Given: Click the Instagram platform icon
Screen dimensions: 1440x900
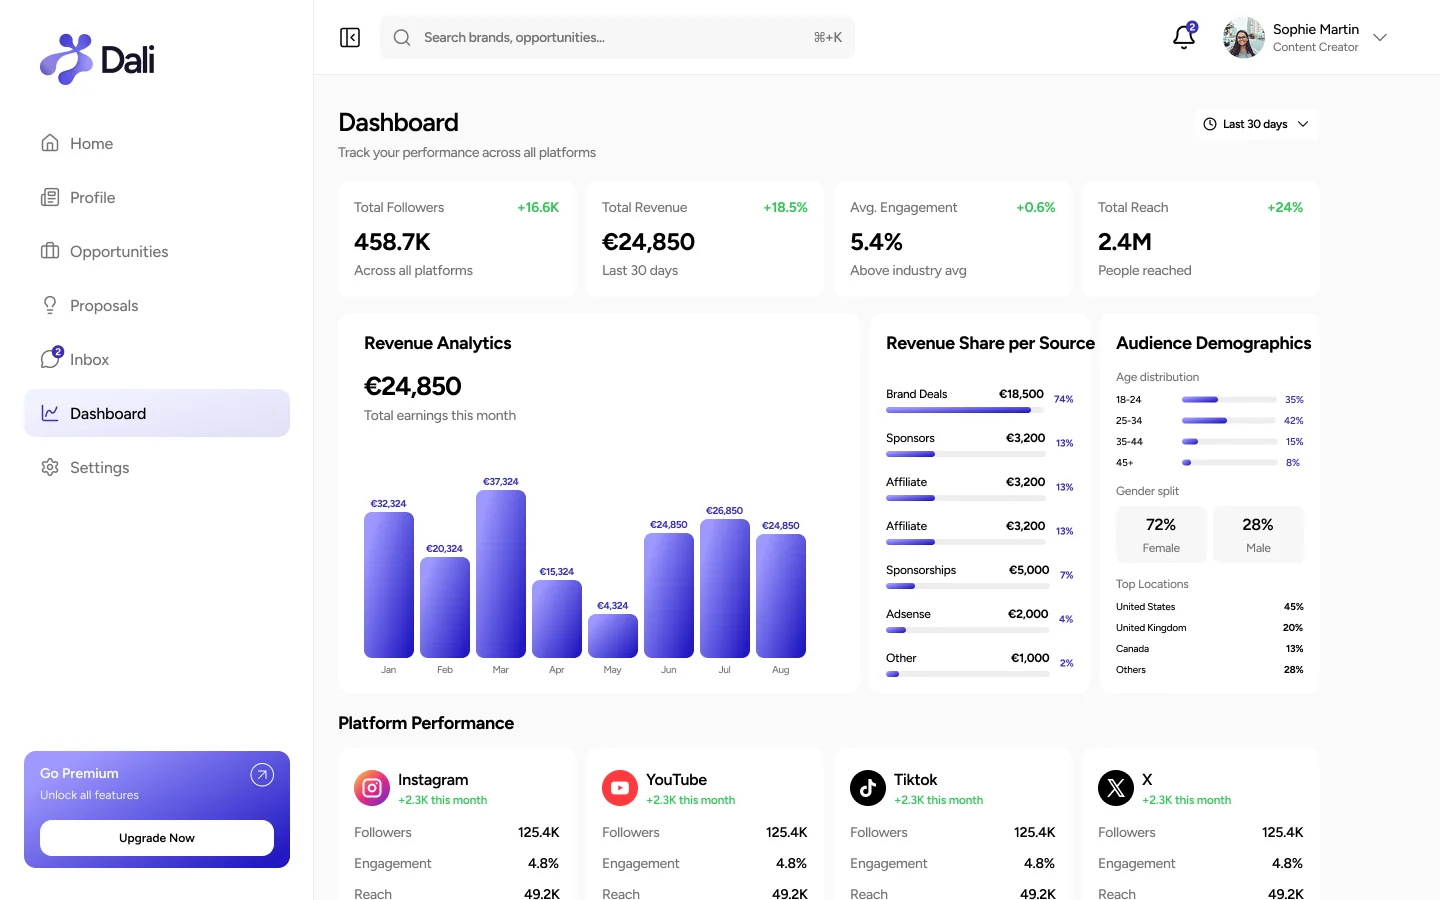Looking at the screenshot, I should [372, 788].
